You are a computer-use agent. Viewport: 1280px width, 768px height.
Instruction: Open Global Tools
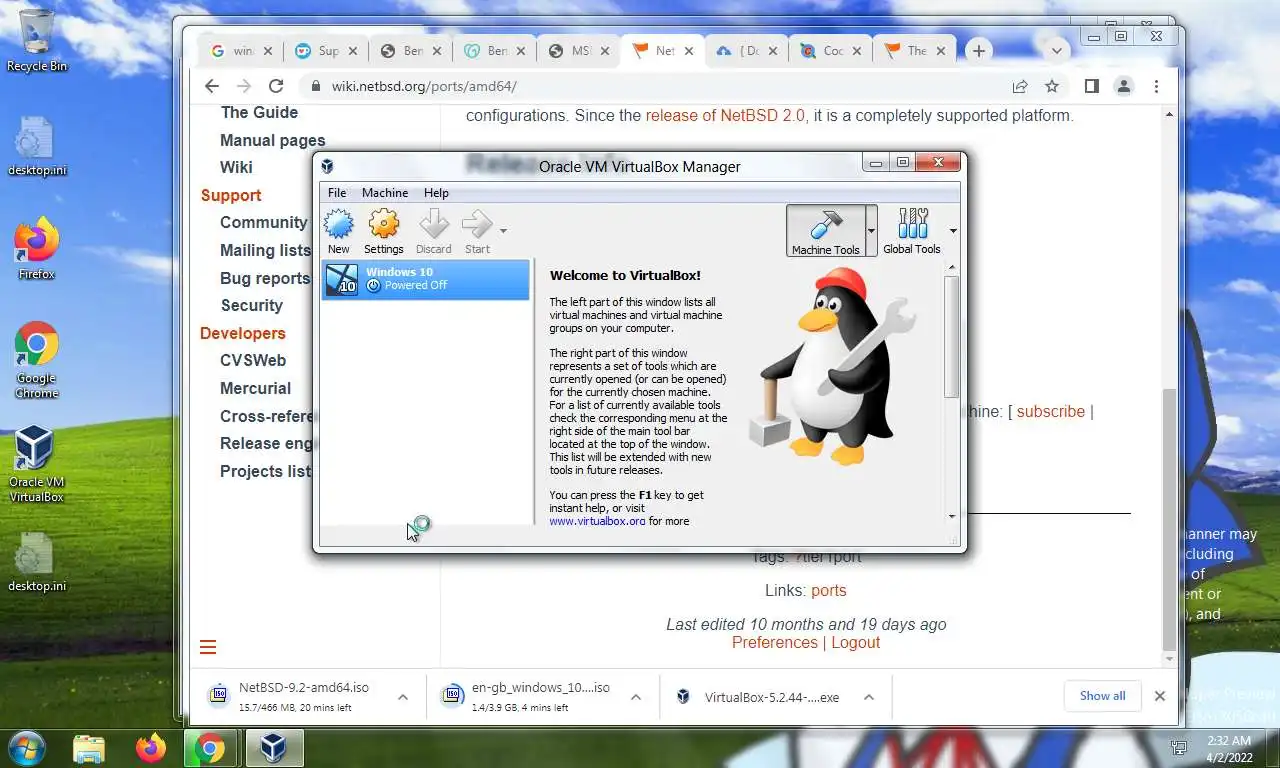coord(912,231)
